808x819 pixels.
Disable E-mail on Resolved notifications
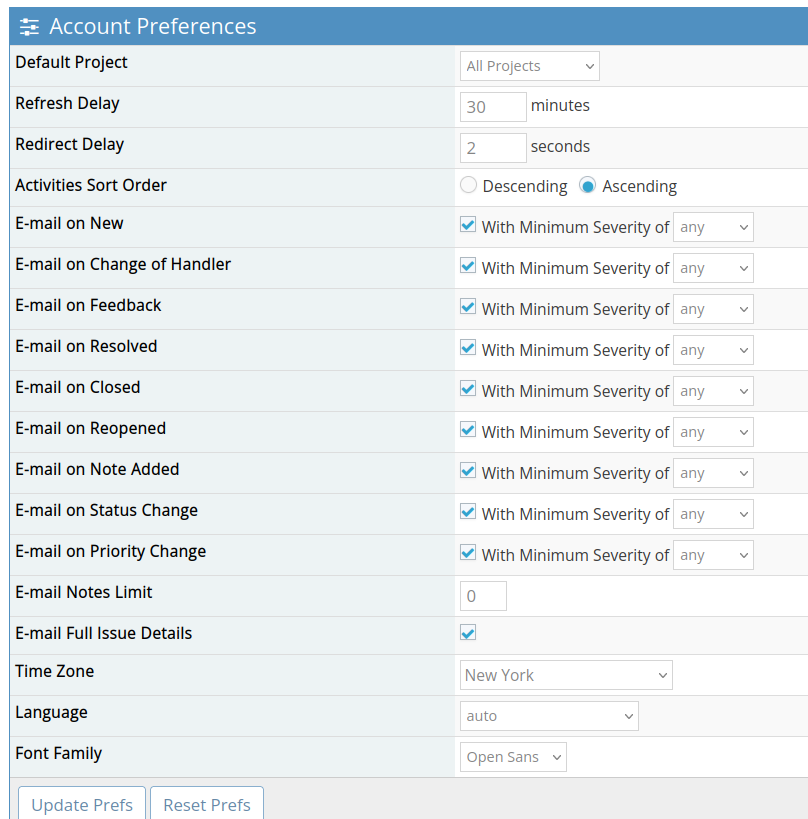click(x=467, y=348)
